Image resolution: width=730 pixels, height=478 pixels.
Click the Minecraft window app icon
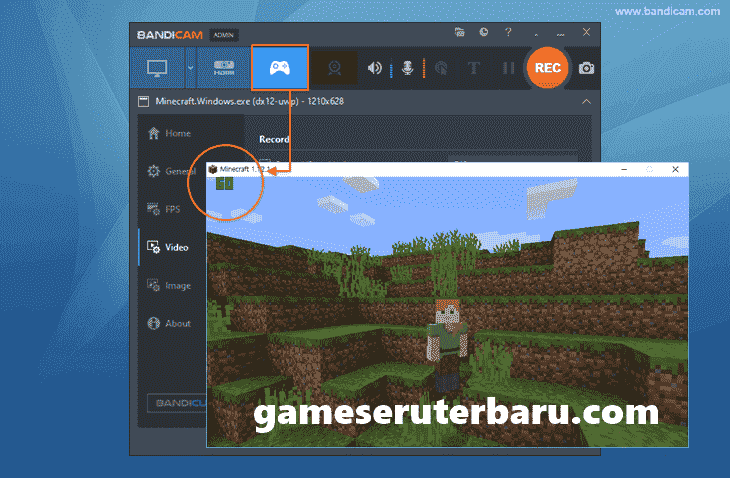213,169
